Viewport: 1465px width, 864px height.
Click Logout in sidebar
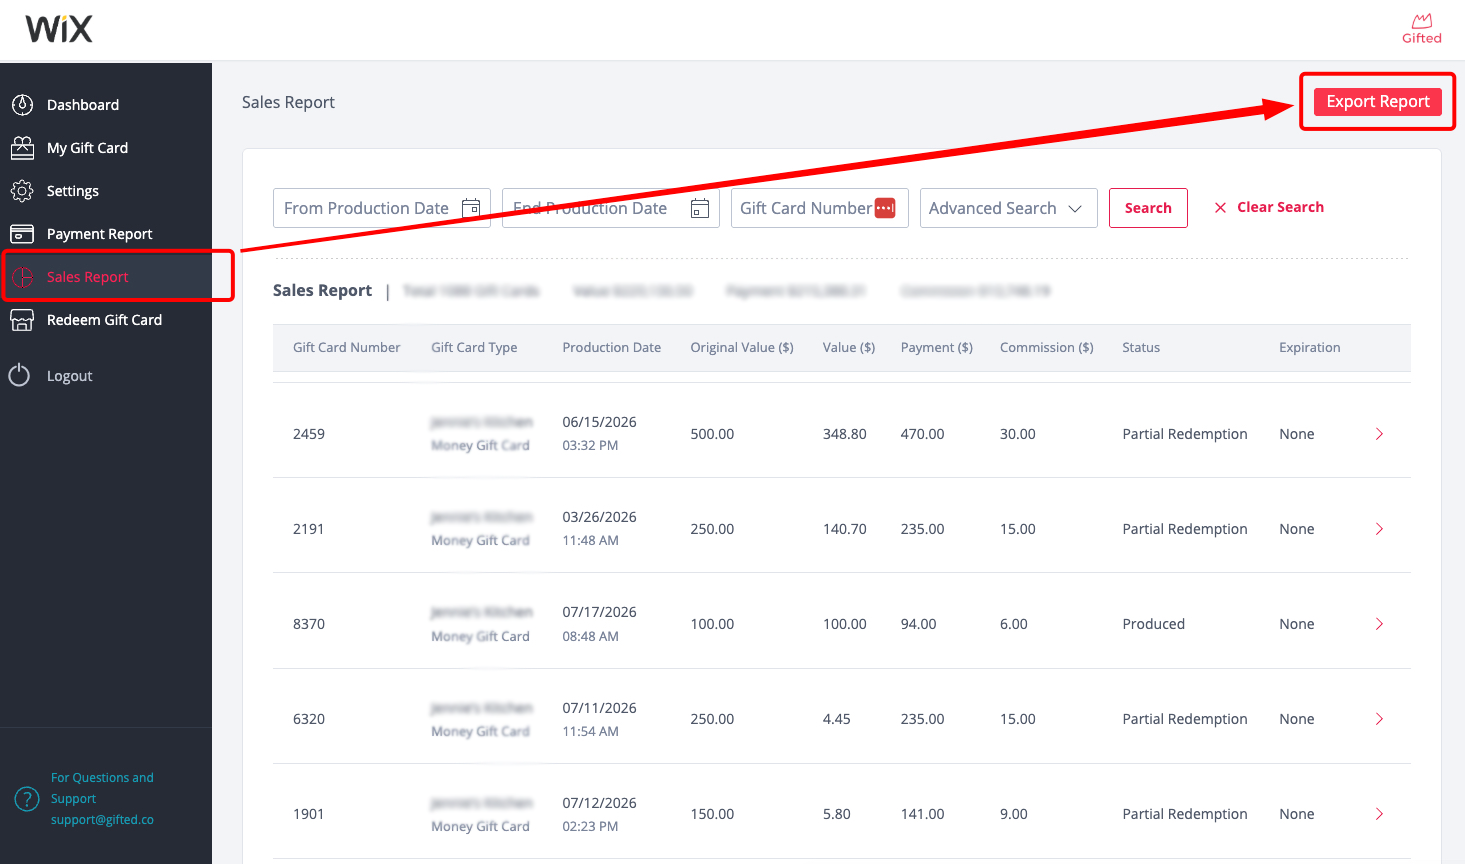tap(70, 376)
